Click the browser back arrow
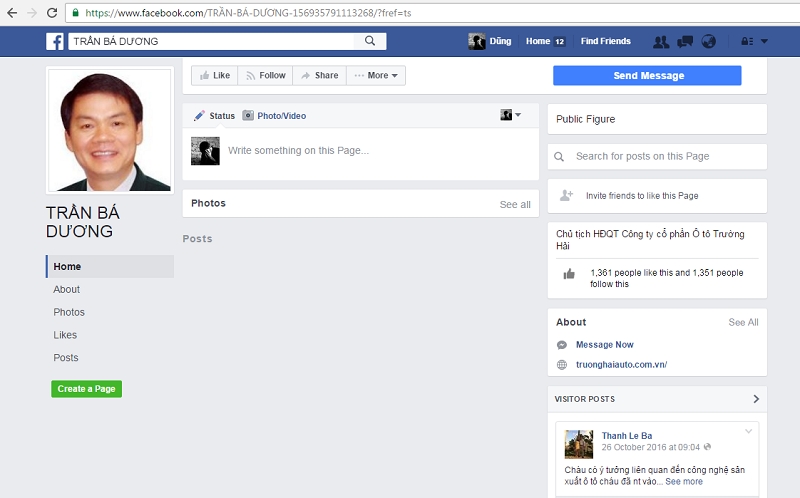The width and height of the screenshot is (800, 498). (11, 13)
